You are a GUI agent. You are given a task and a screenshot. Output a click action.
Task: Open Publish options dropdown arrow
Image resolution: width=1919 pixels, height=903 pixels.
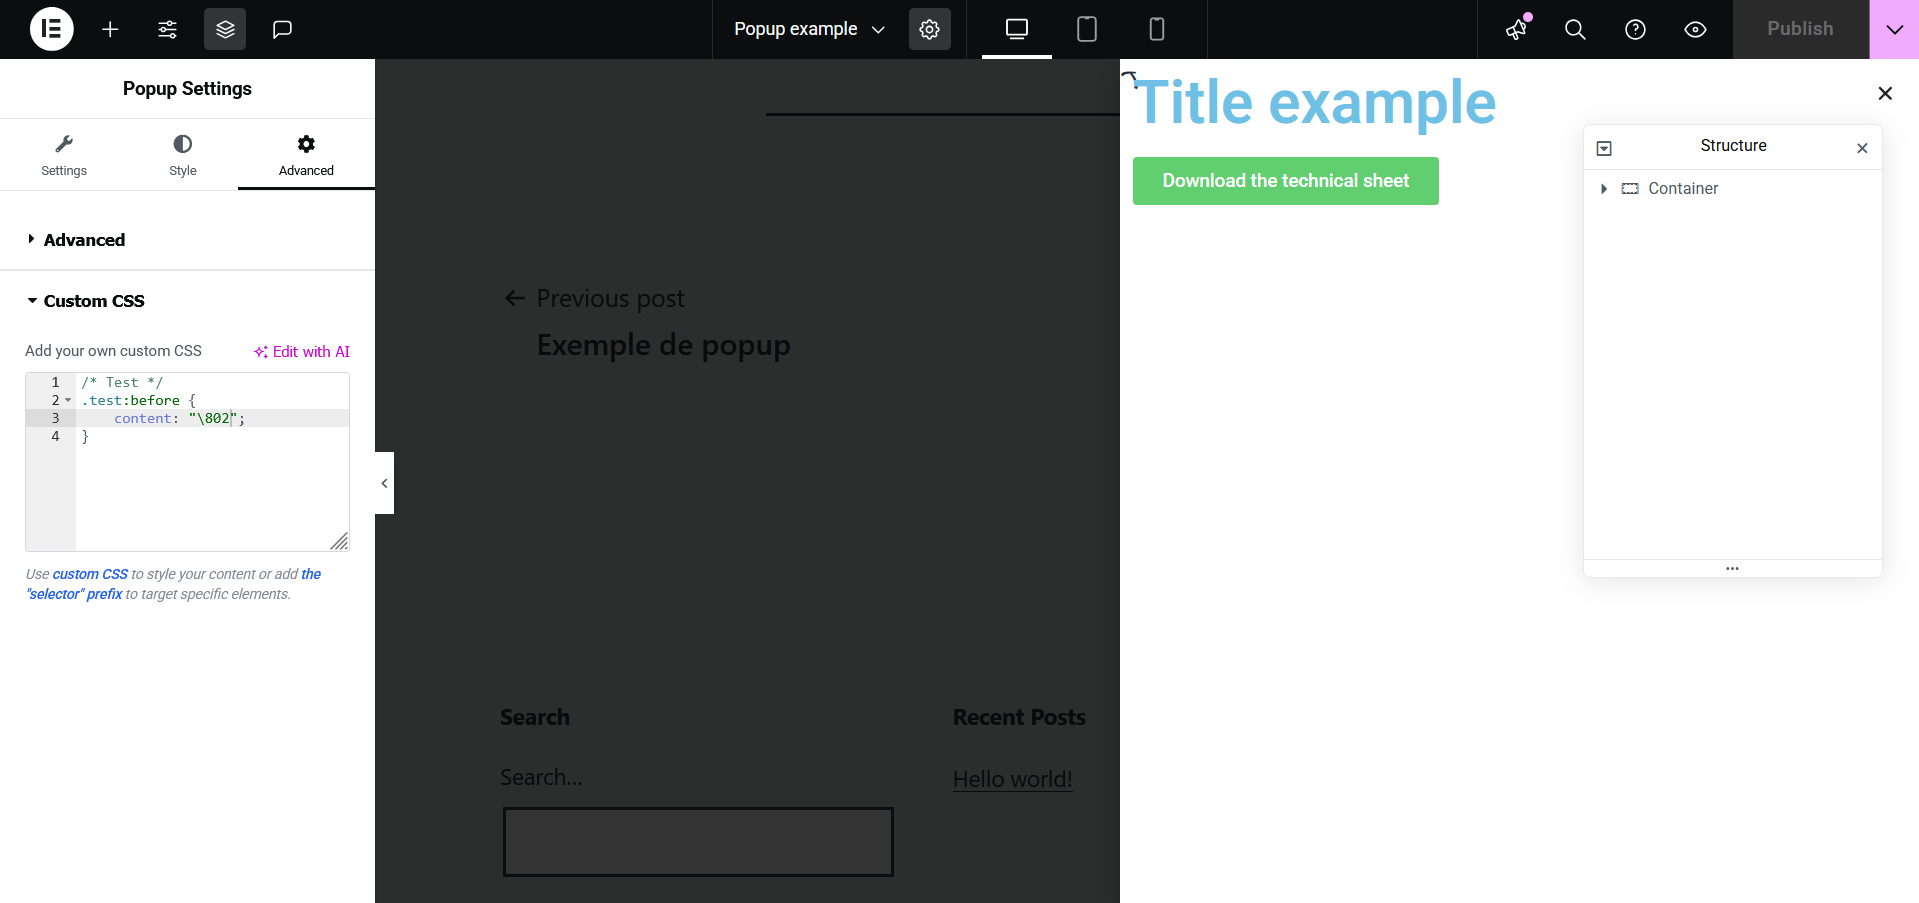point(1894,29)
